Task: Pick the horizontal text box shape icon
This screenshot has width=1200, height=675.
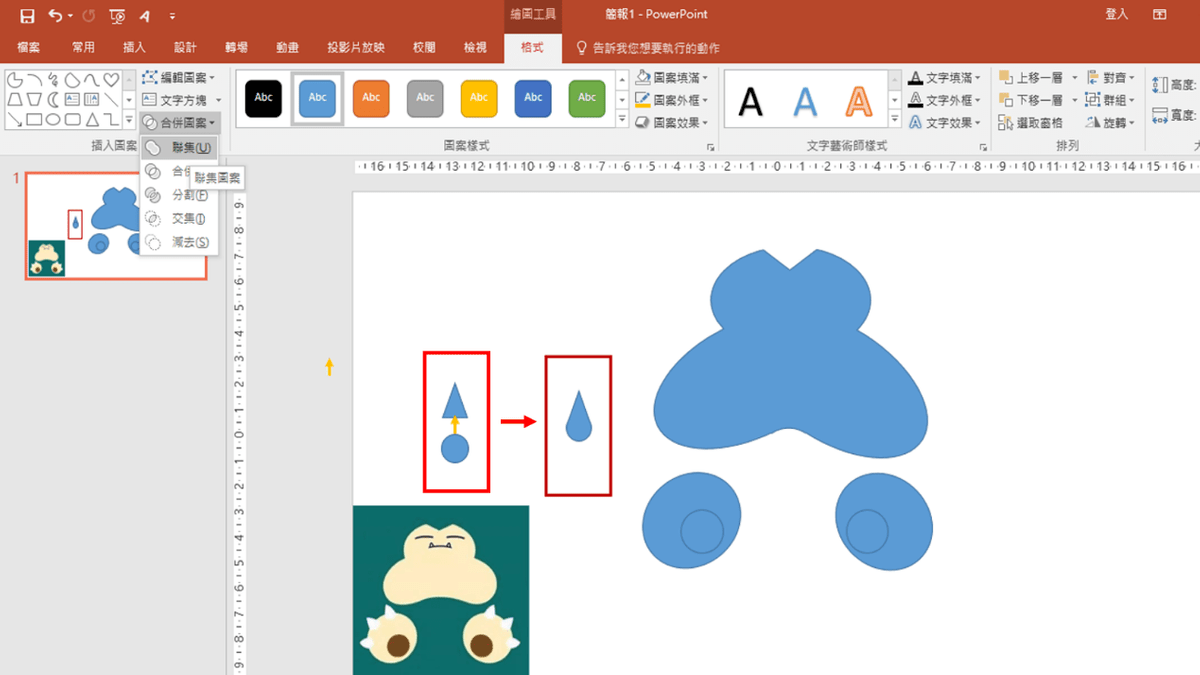Action: pyautogui.click(x=73, y=100)
